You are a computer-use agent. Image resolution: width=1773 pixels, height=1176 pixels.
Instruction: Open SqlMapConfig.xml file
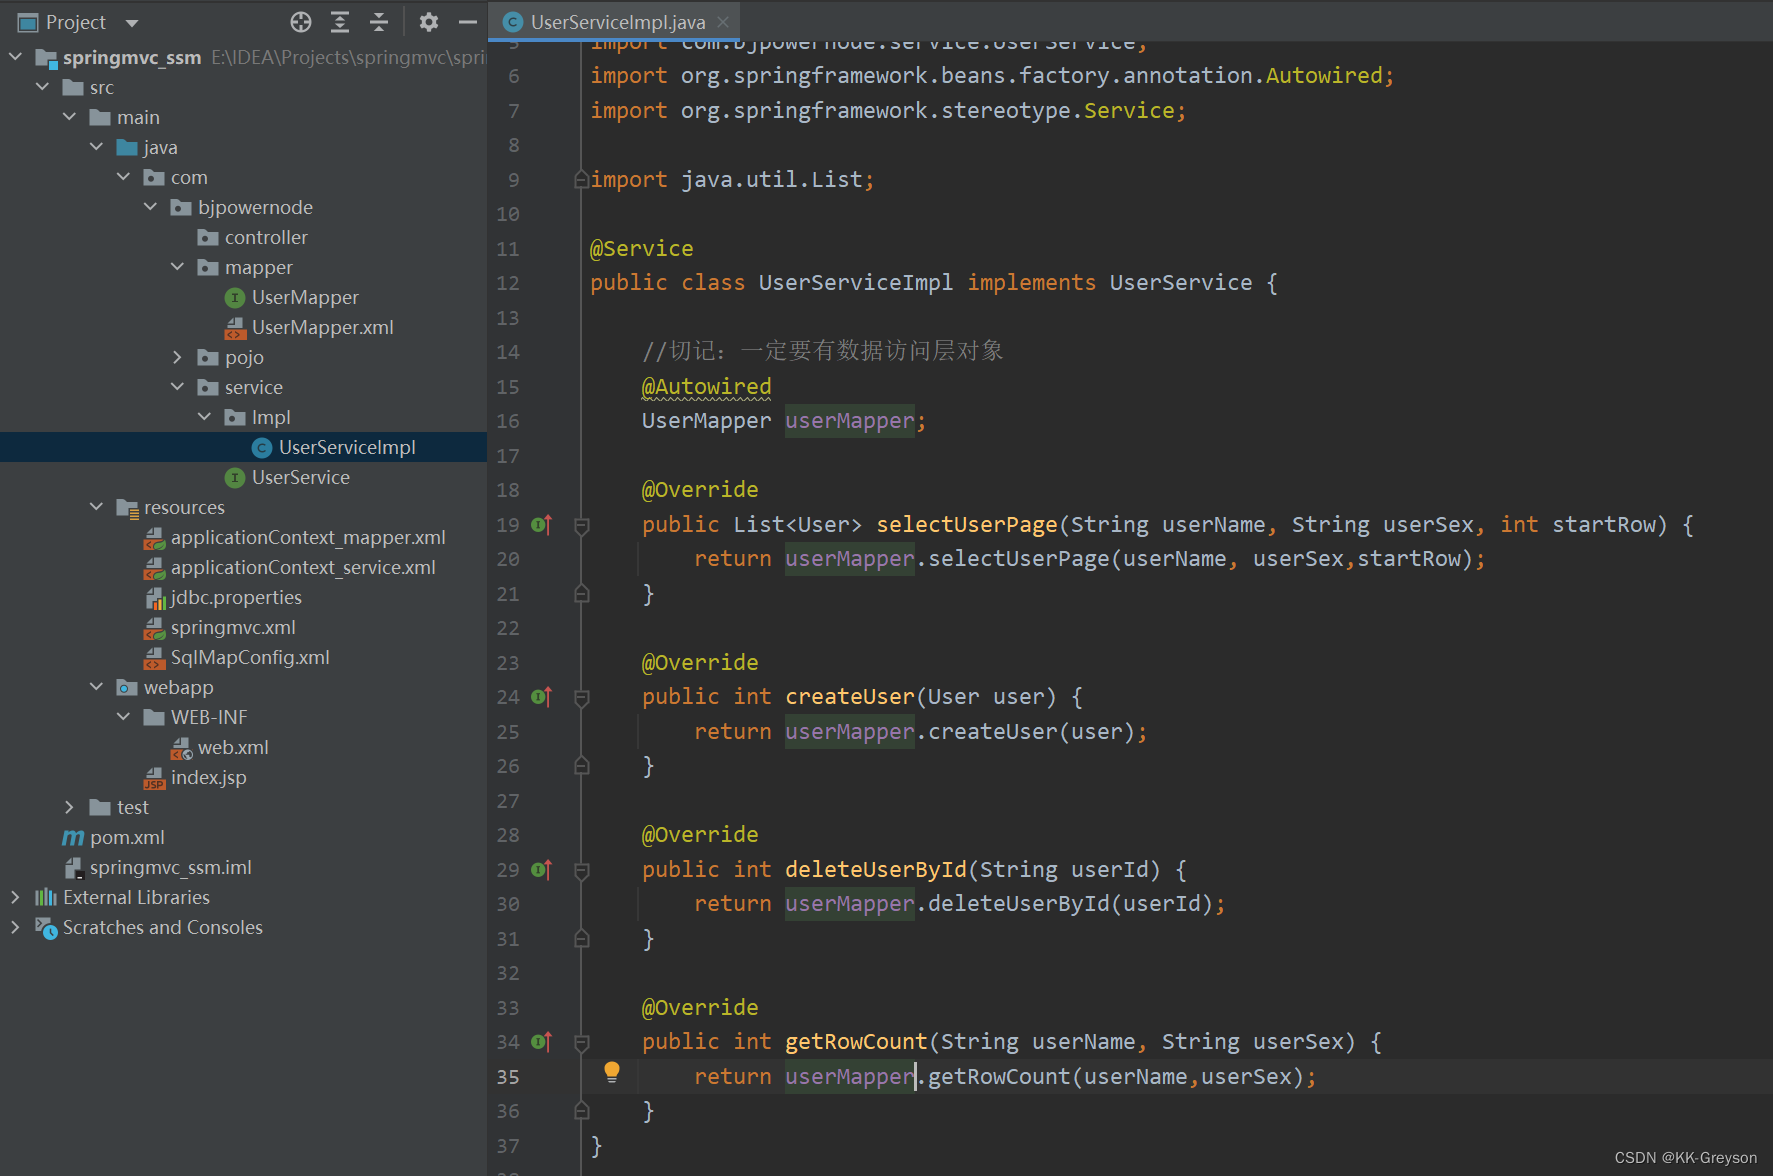[249, 657]
